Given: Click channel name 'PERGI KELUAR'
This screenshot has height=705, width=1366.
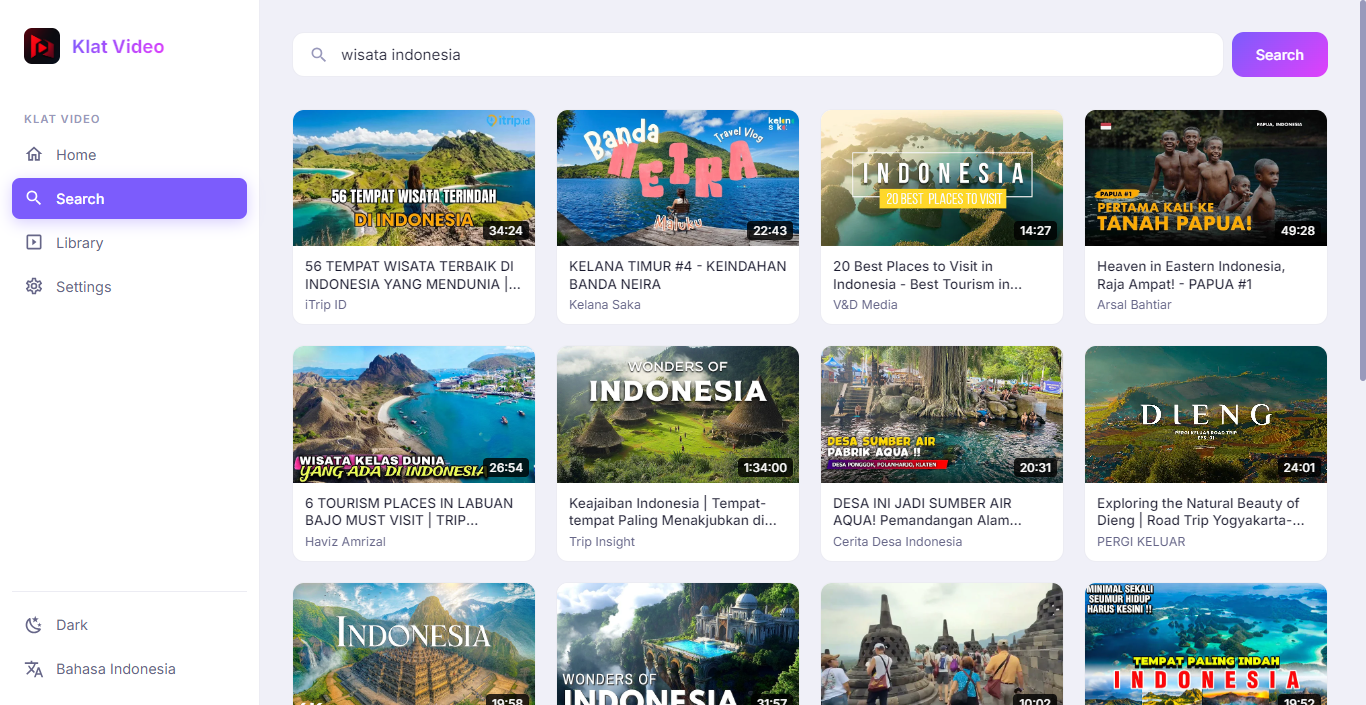Looking at the screenshot, I should (x=1141, y=542).
